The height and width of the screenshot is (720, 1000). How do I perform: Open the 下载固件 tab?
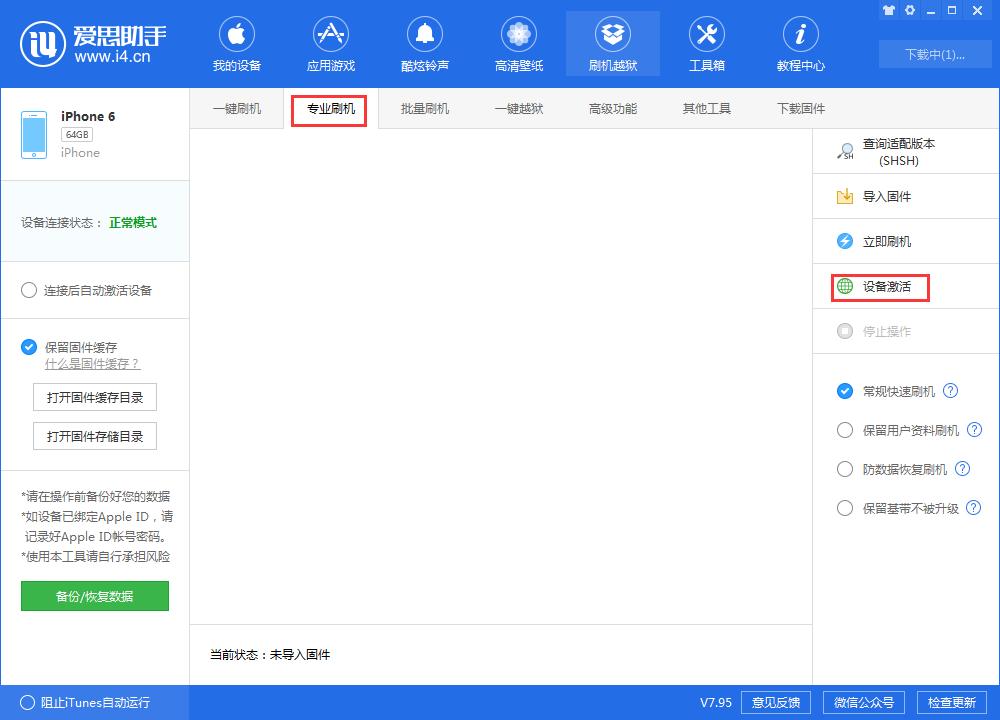click(x=799, y=108)
